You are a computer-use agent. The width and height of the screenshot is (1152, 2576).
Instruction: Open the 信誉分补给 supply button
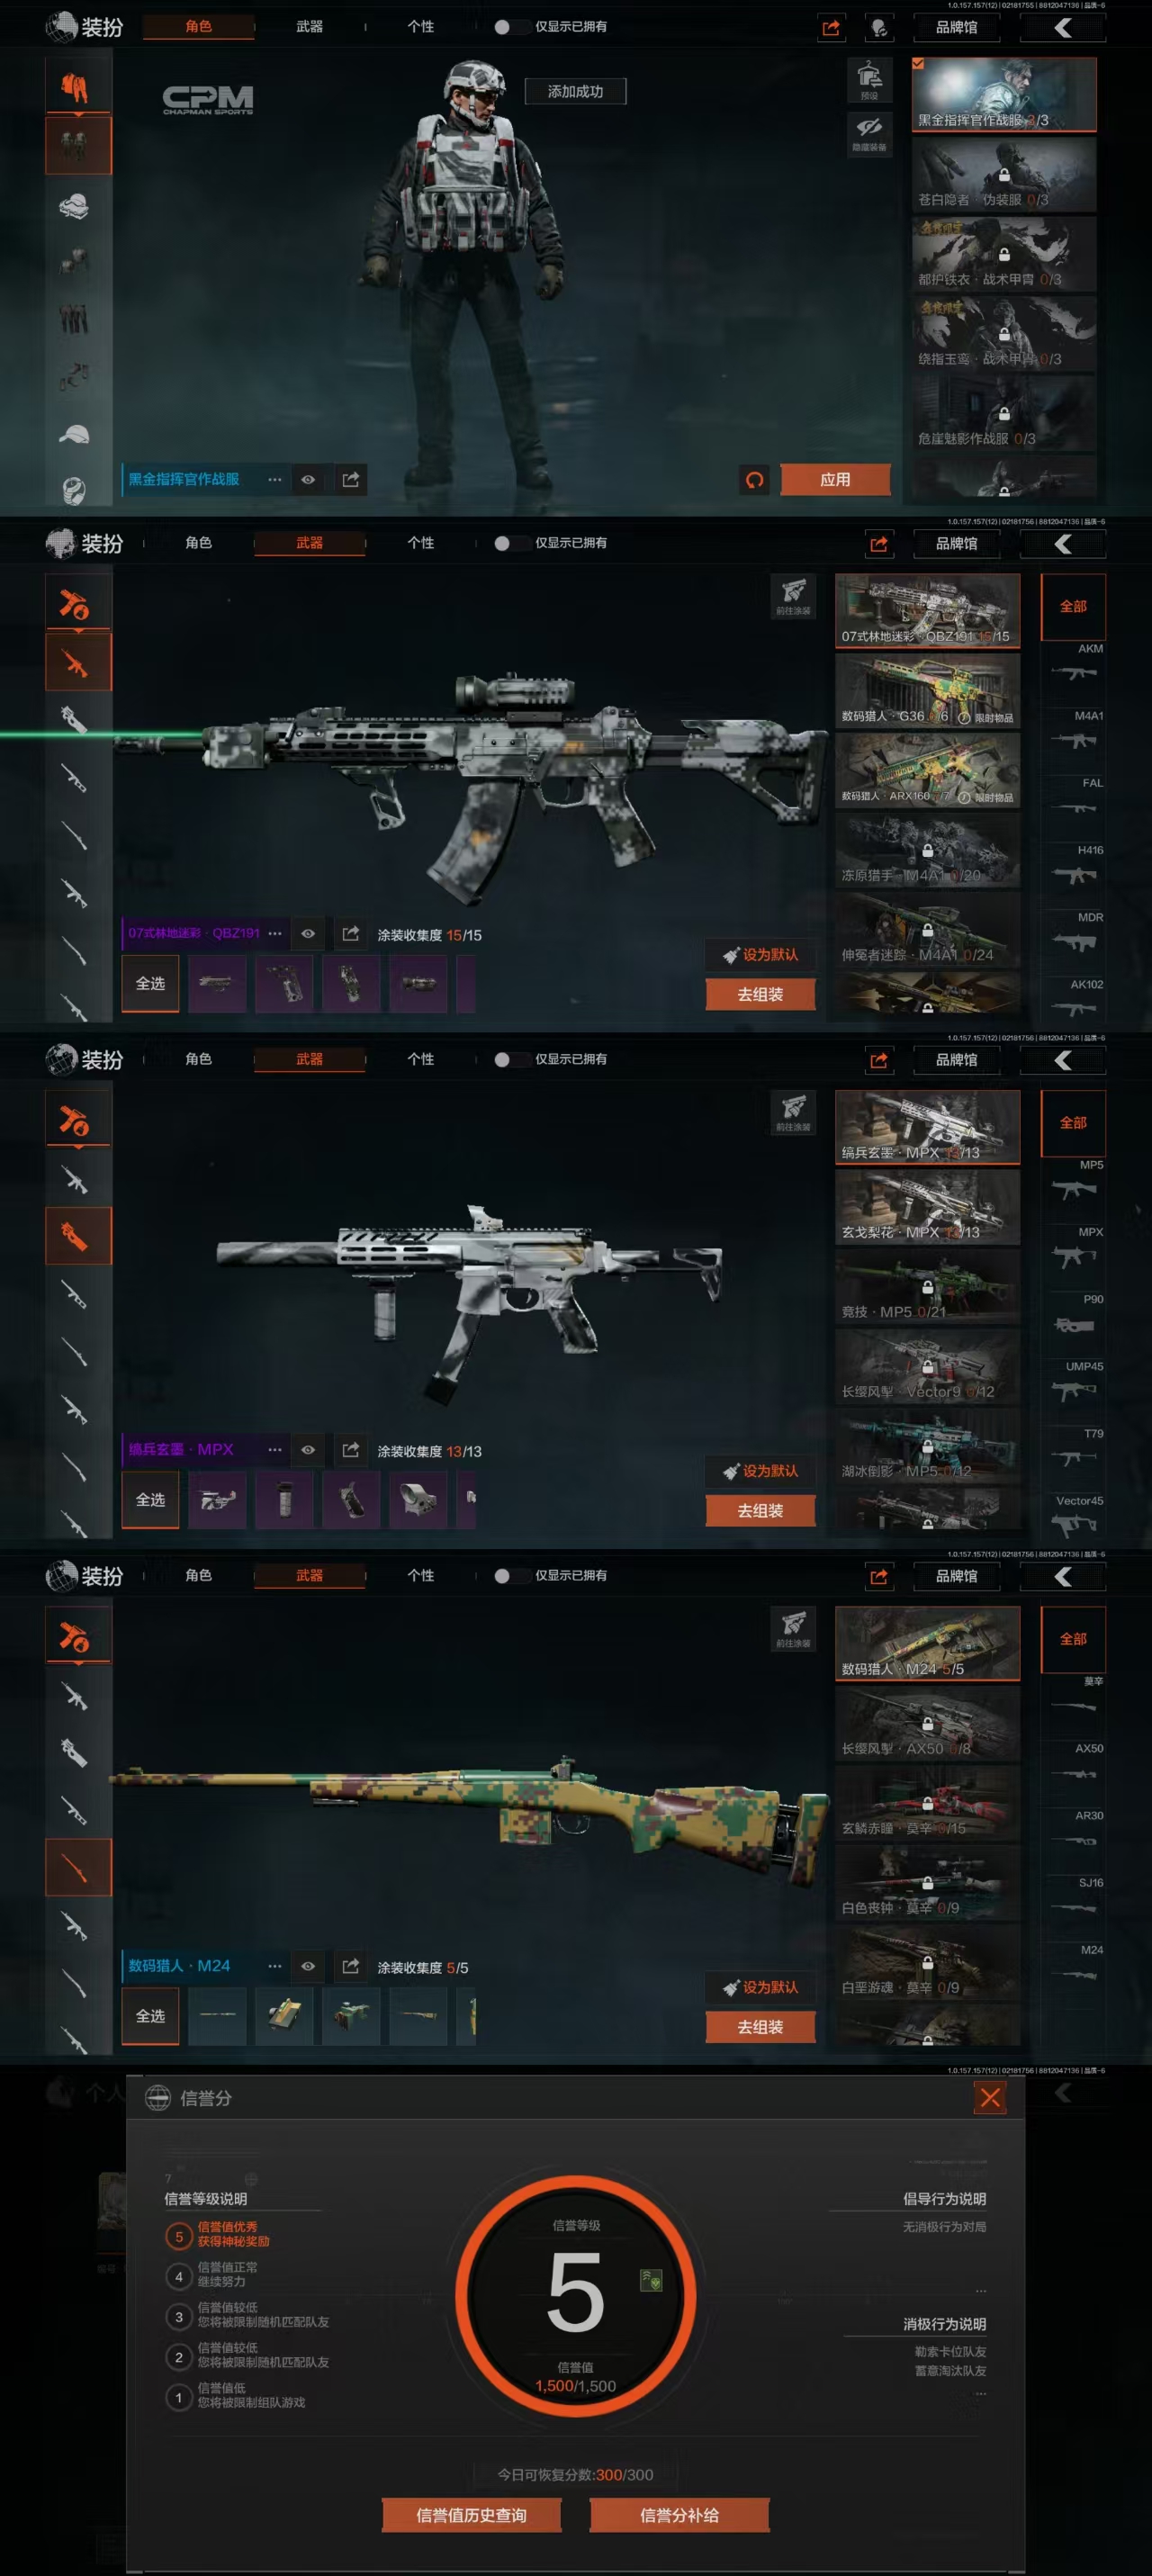[x=679, y=2515]
